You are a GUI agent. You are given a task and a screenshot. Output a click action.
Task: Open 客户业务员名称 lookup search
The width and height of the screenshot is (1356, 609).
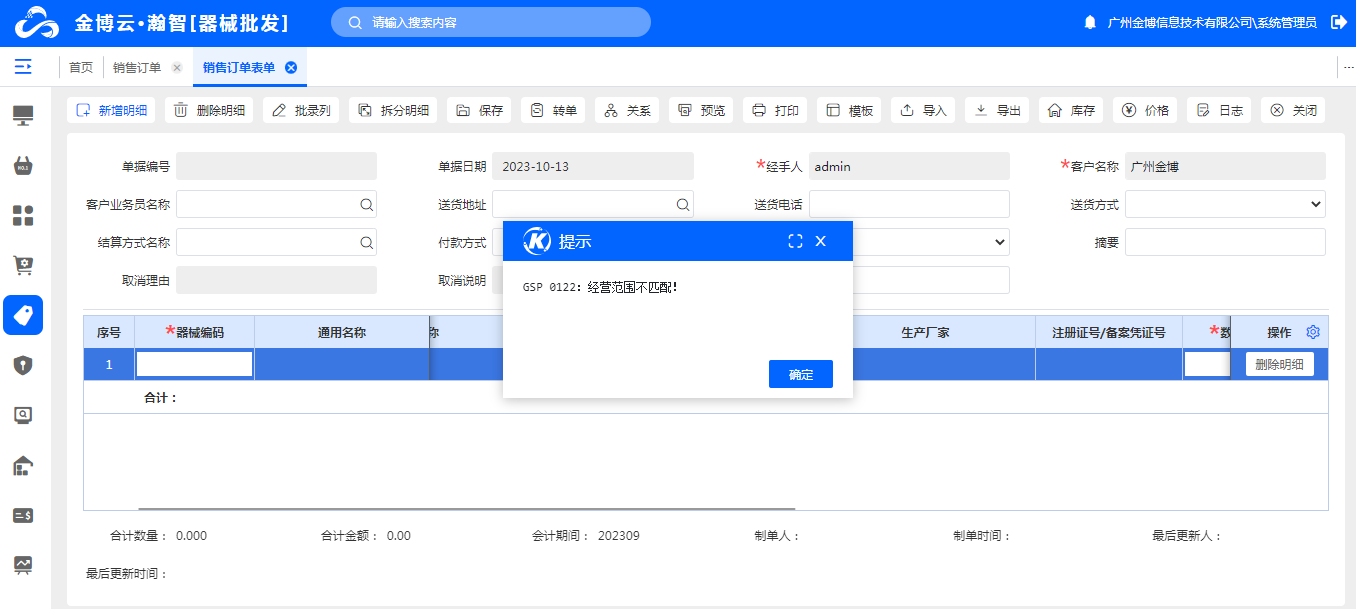pyautogui.click(x=367, y=204)
